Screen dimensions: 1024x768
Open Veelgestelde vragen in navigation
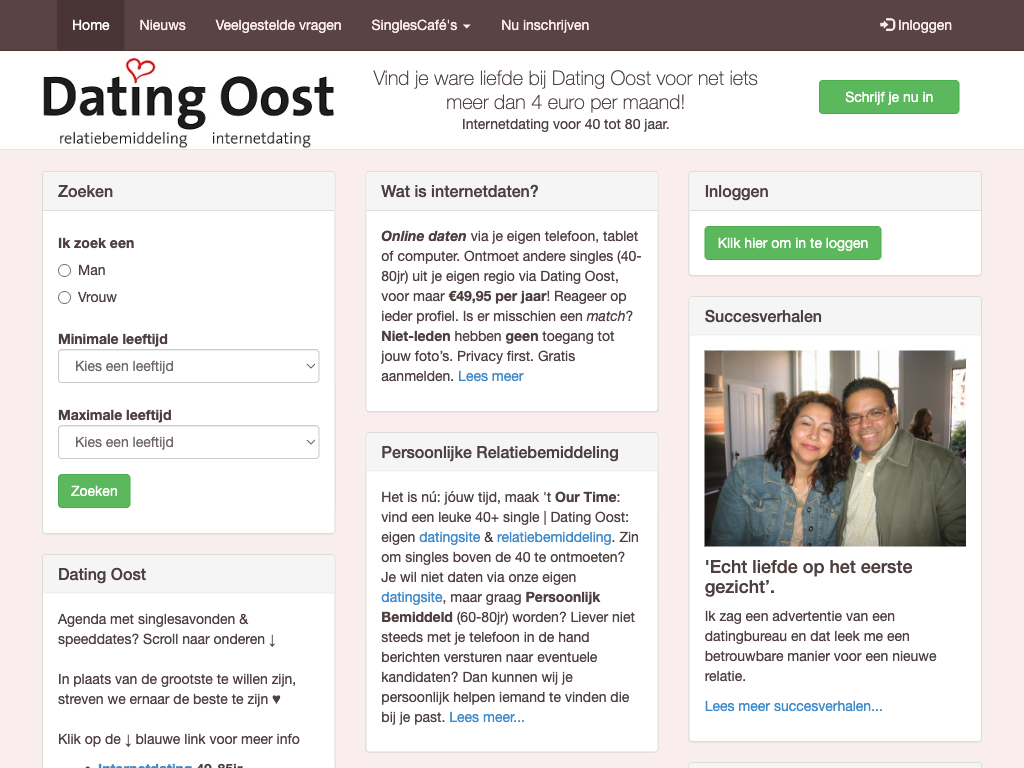pos(278,25)
